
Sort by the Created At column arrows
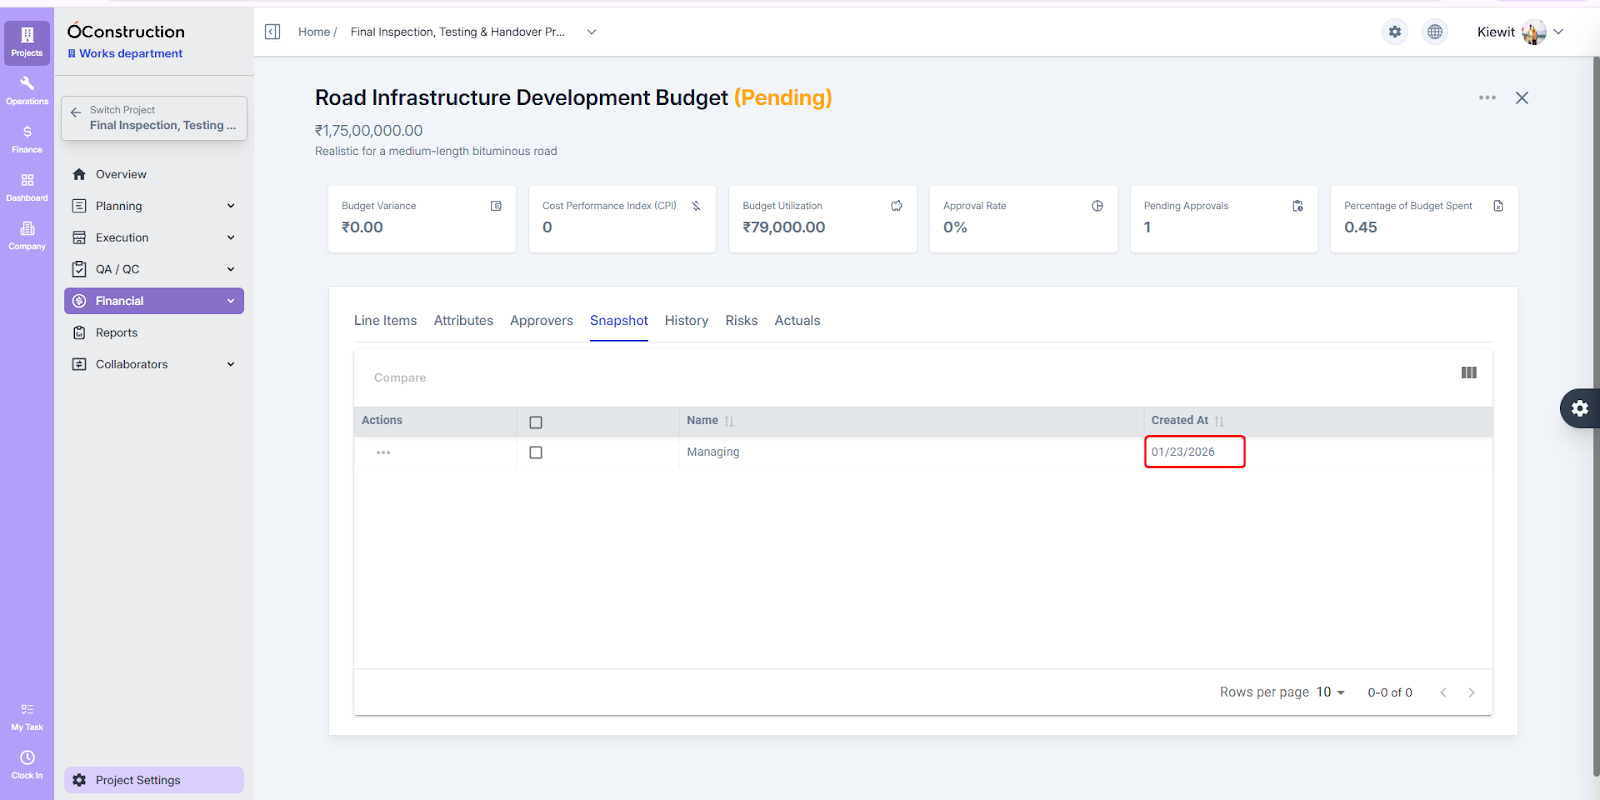(1219, 421)
